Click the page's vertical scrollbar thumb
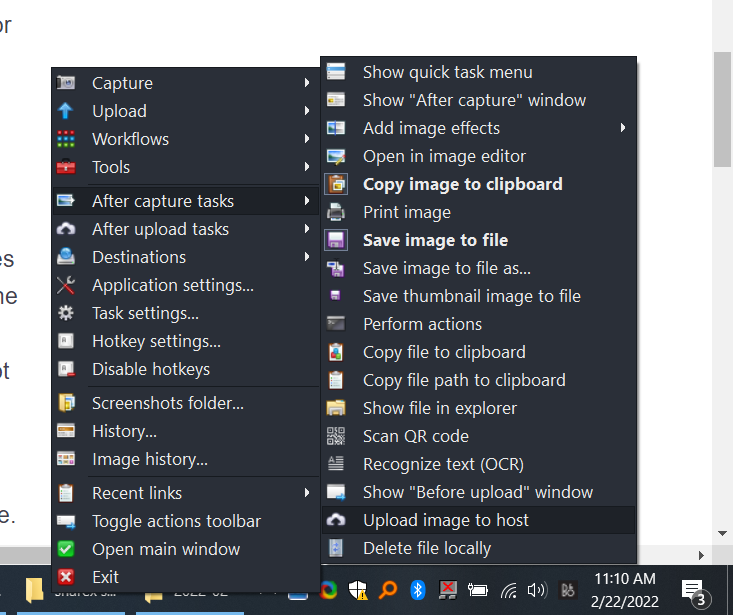733x615 pixels. point(723,108)
